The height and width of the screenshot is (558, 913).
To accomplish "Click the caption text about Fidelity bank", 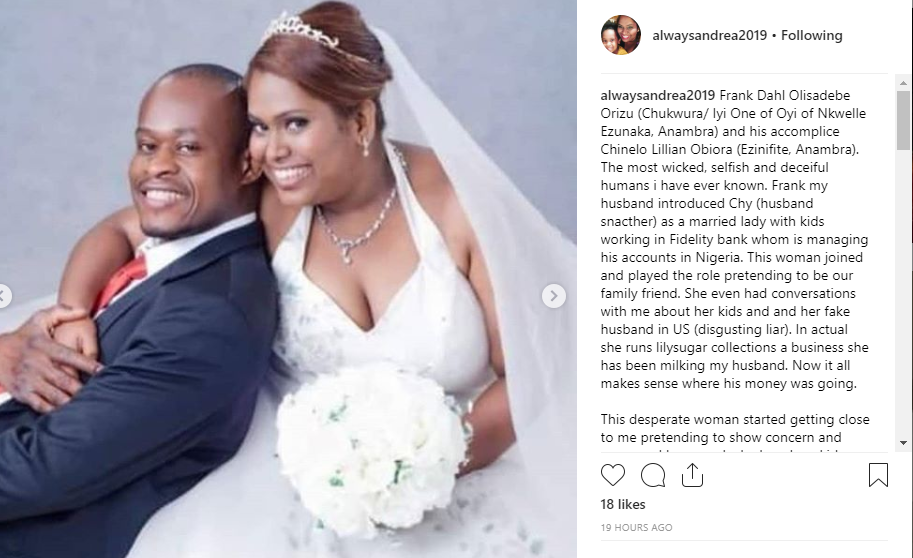I will [x=734, y=239].
